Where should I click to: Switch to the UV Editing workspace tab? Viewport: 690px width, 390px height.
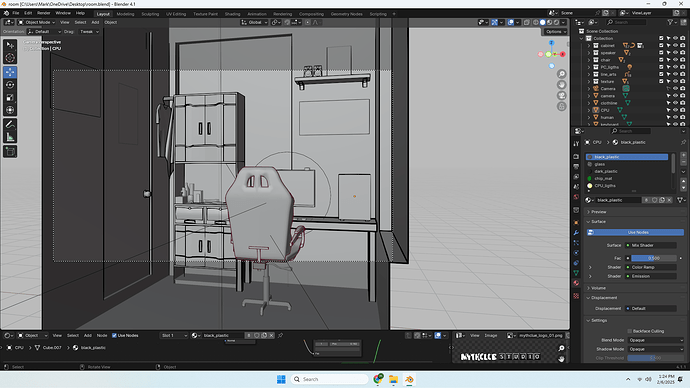(176, 14)
